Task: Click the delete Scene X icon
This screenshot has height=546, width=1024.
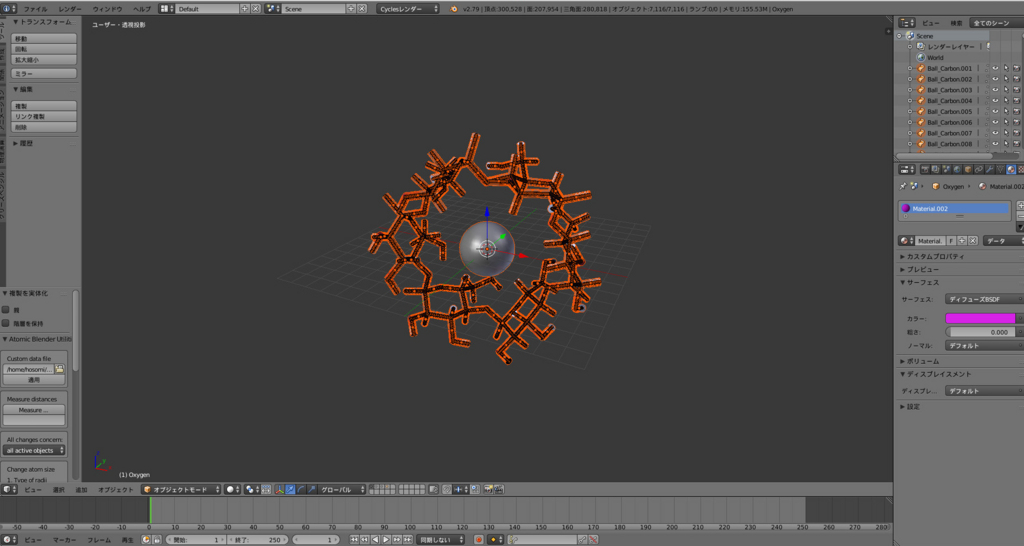Action: pyautogui.click(x=362, y=8)
